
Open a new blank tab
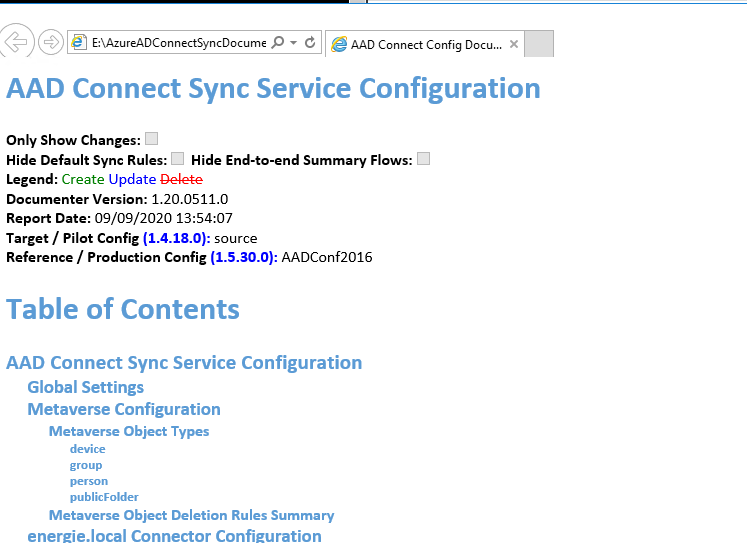(539, 44)
